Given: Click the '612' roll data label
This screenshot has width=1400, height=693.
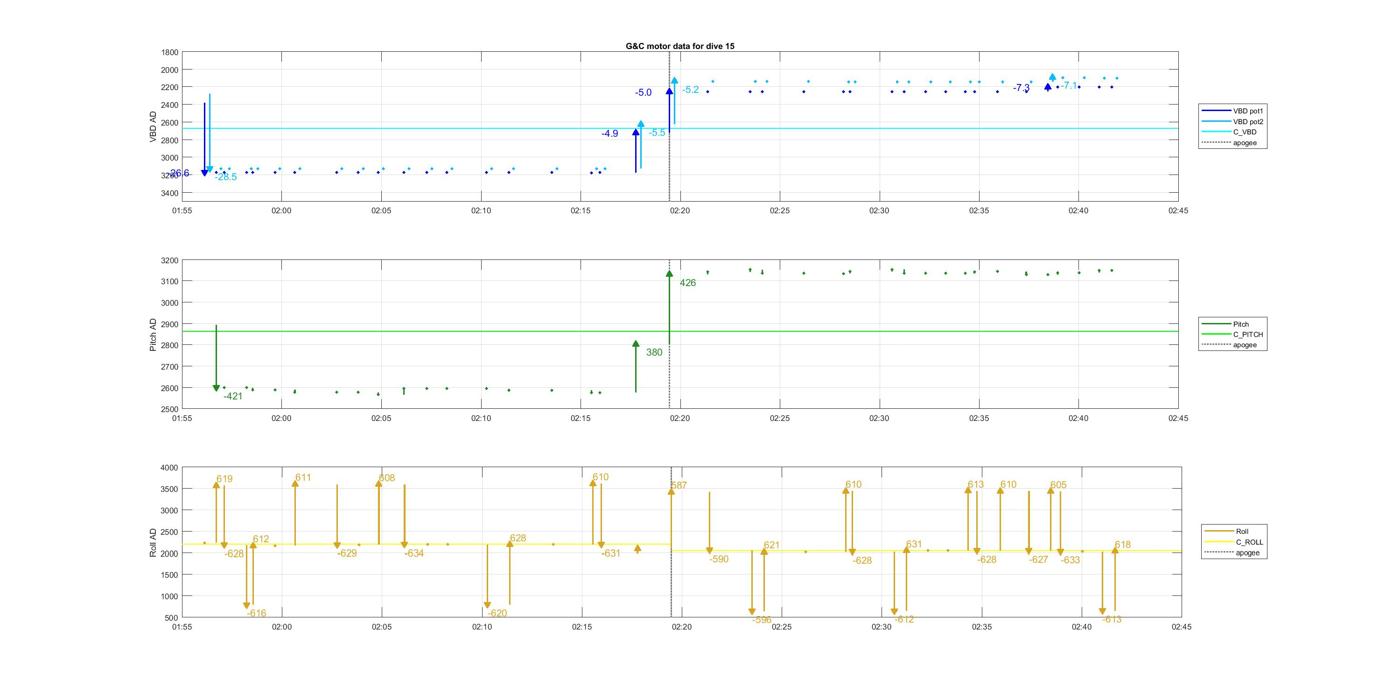Looking at the screenshot, I should (x=261, y=539).
